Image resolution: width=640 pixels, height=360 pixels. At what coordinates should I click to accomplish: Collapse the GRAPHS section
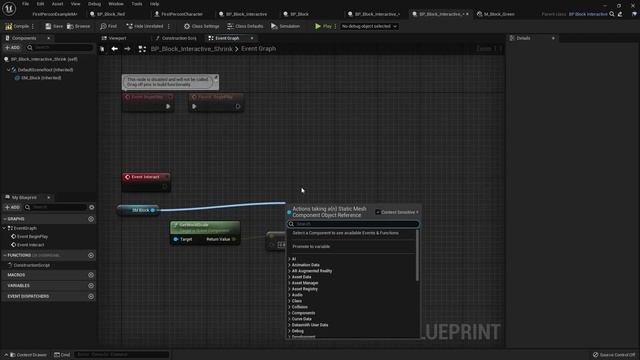5,219
